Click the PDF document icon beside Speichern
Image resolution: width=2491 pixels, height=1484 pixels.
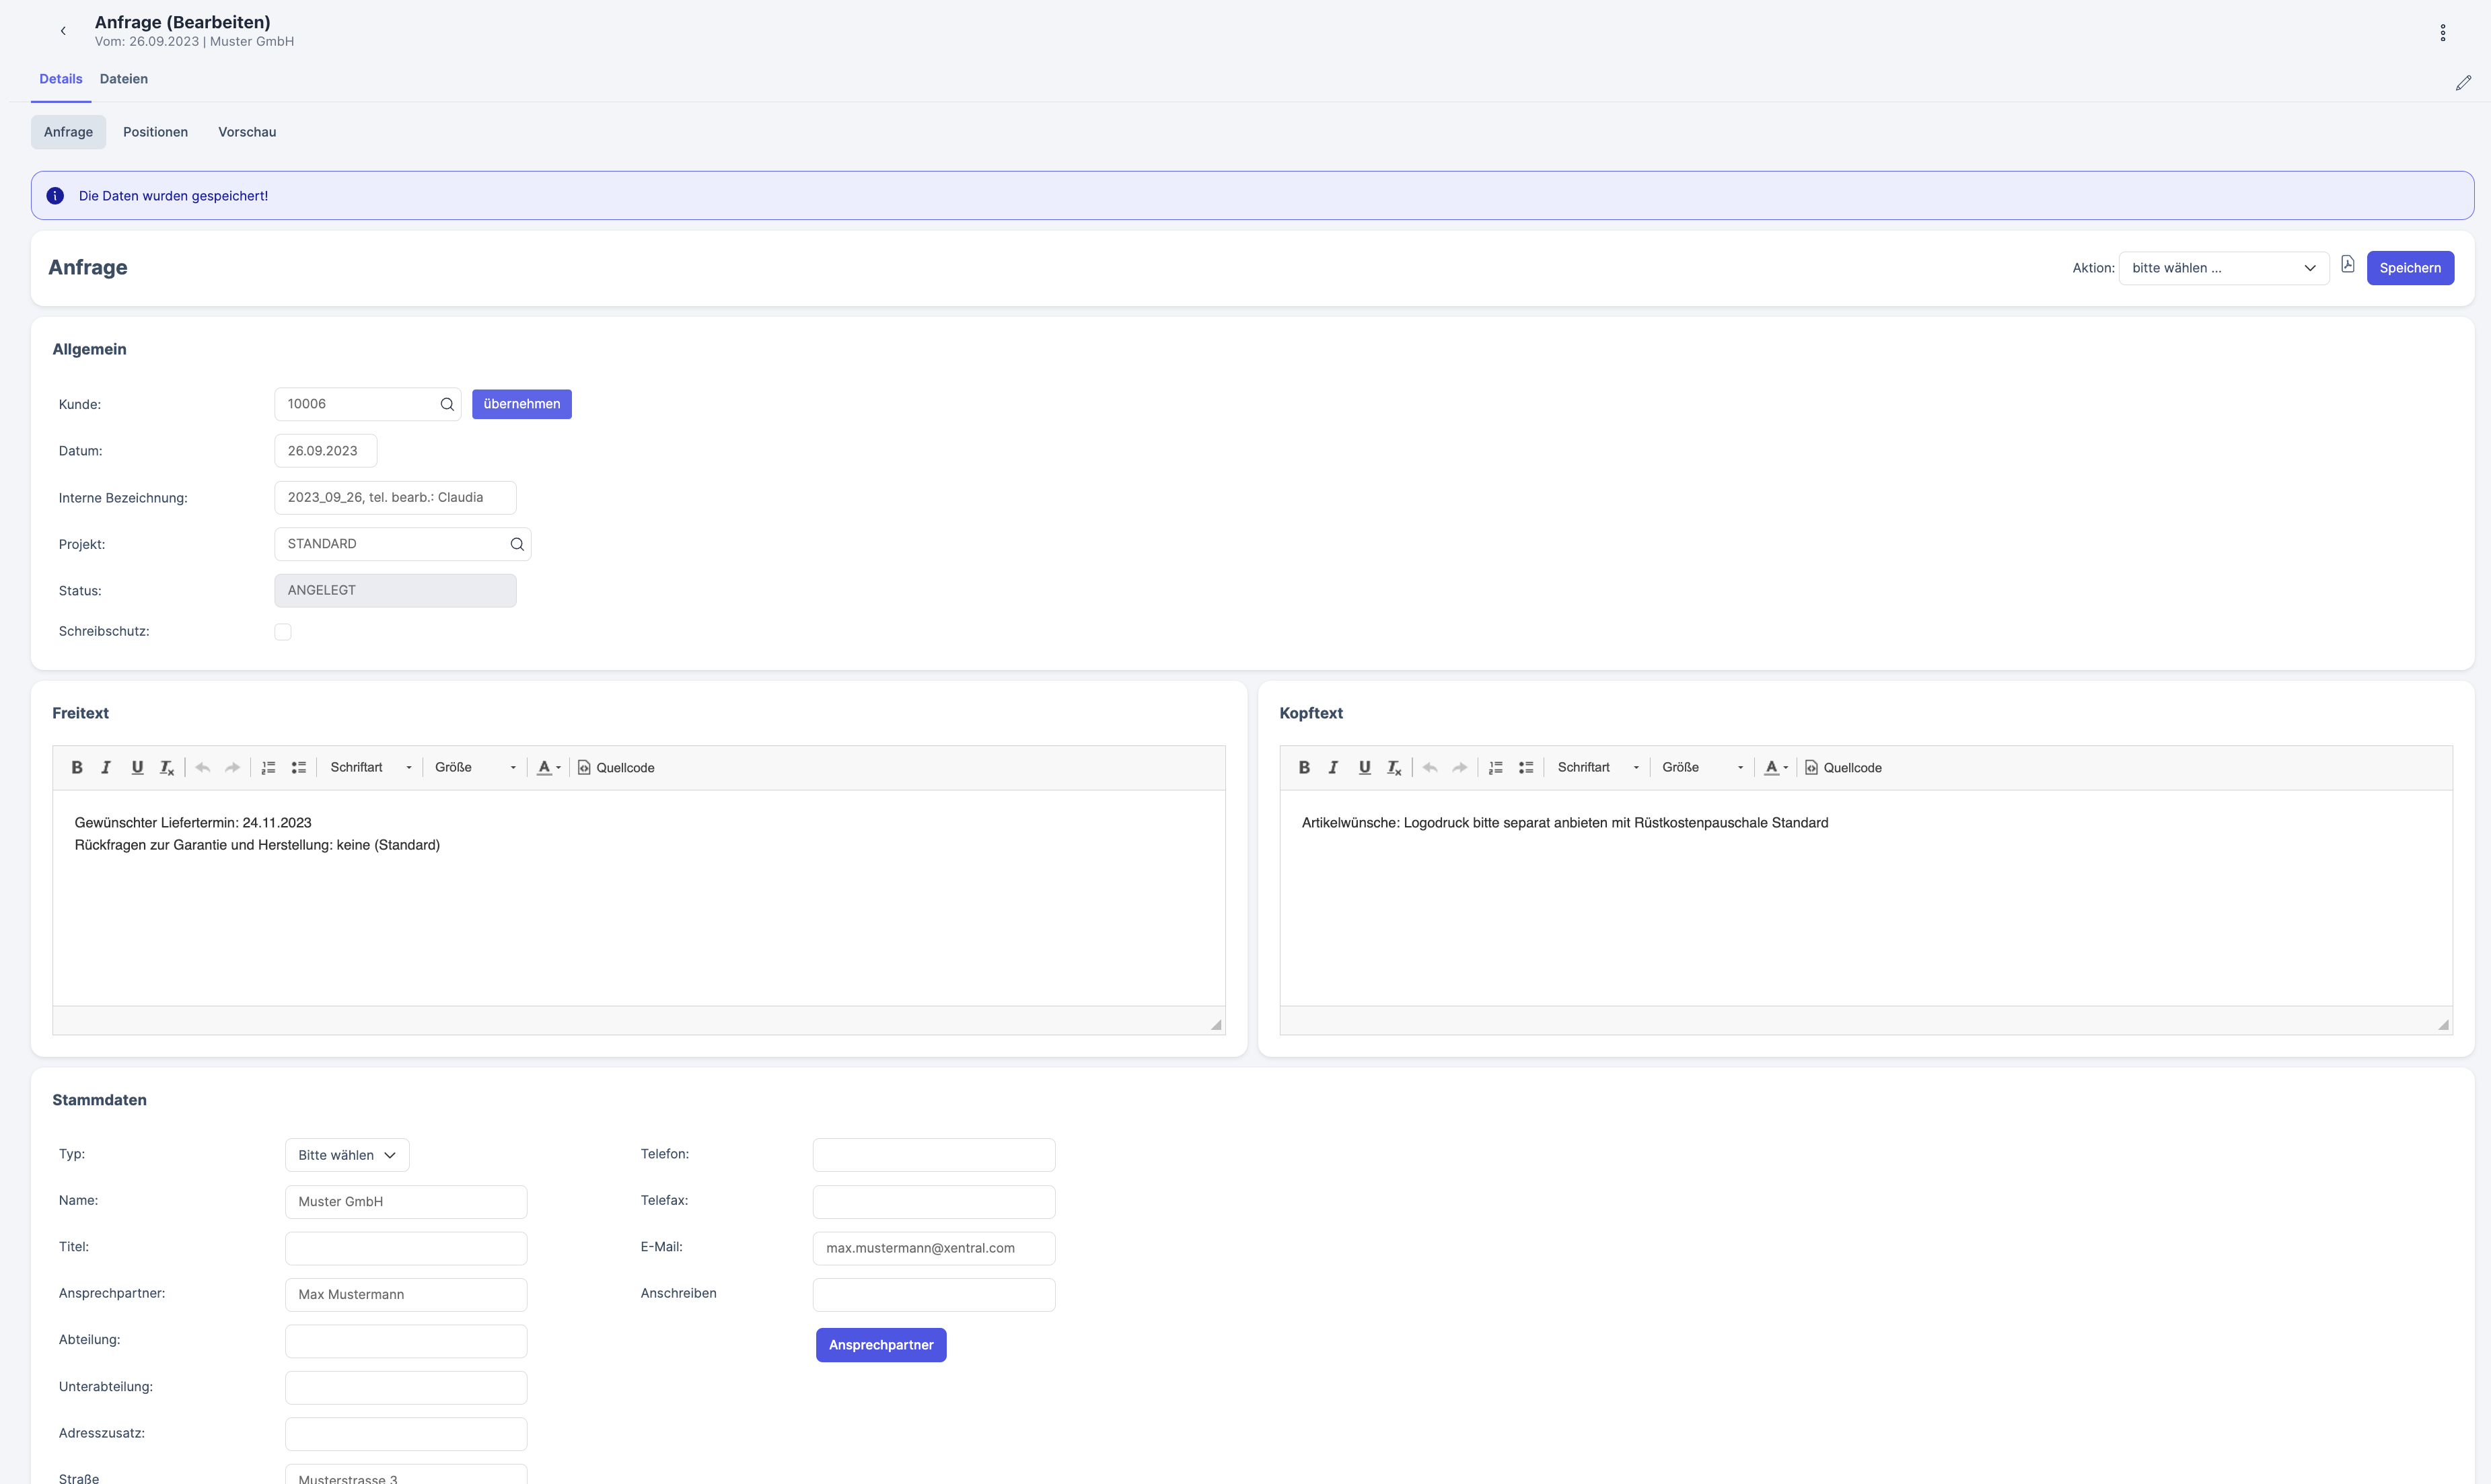tap(2347, 265)
